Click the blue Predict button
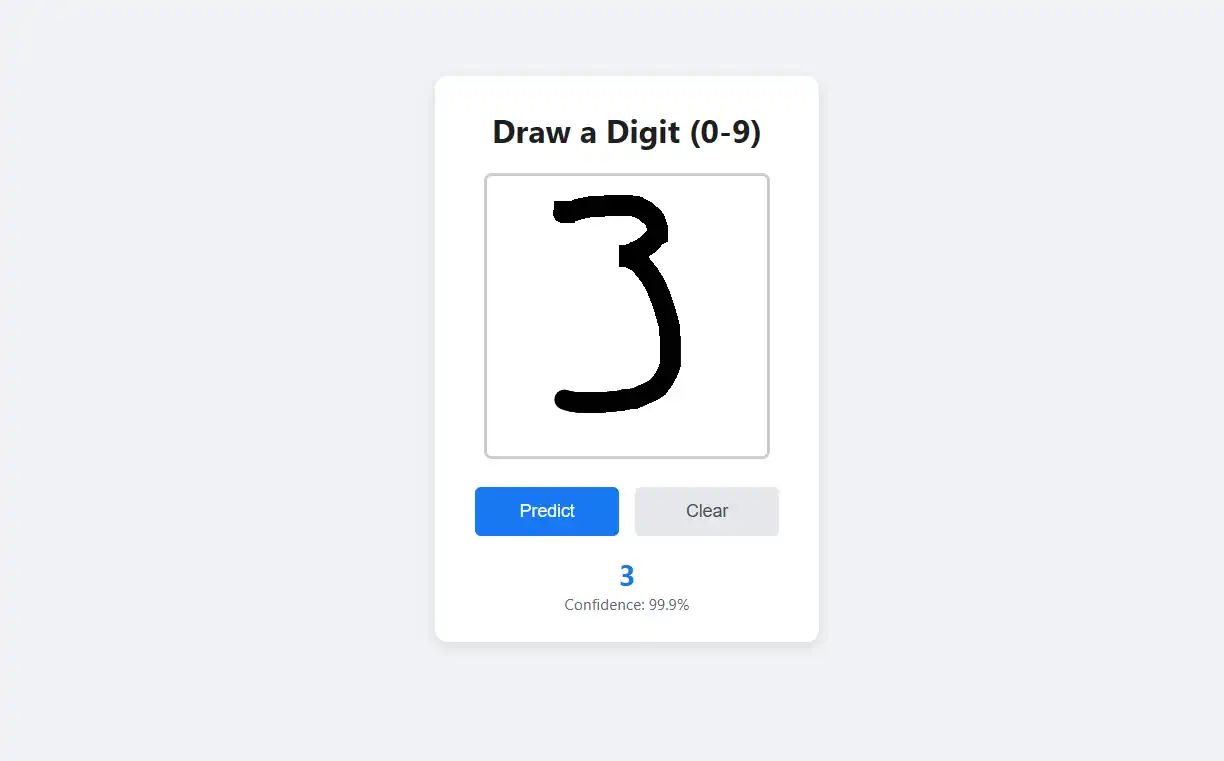 tap(546, 511)
